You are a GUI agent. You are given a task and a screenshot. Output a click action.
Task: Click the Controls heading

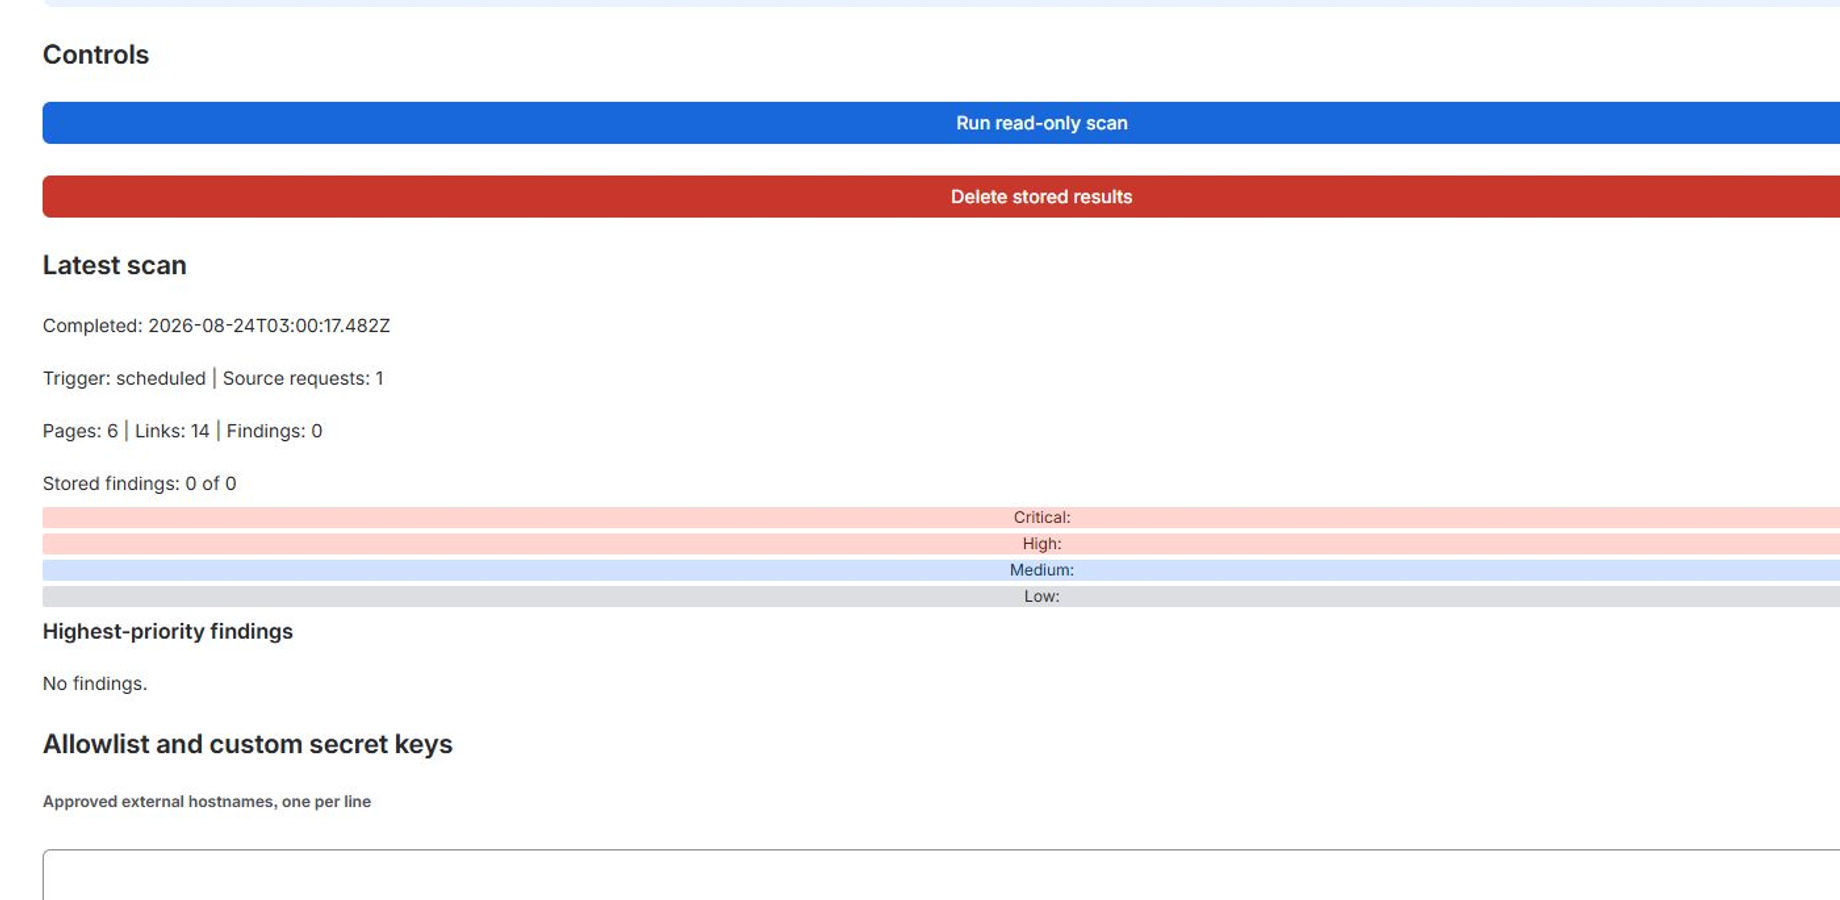(96, 55)
